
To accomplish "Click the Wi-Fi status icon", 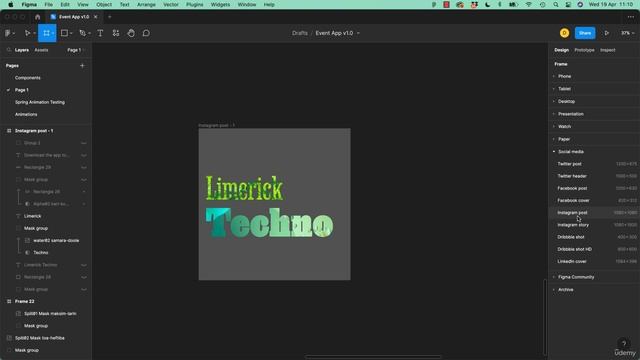I will click(x=529, y=4).
